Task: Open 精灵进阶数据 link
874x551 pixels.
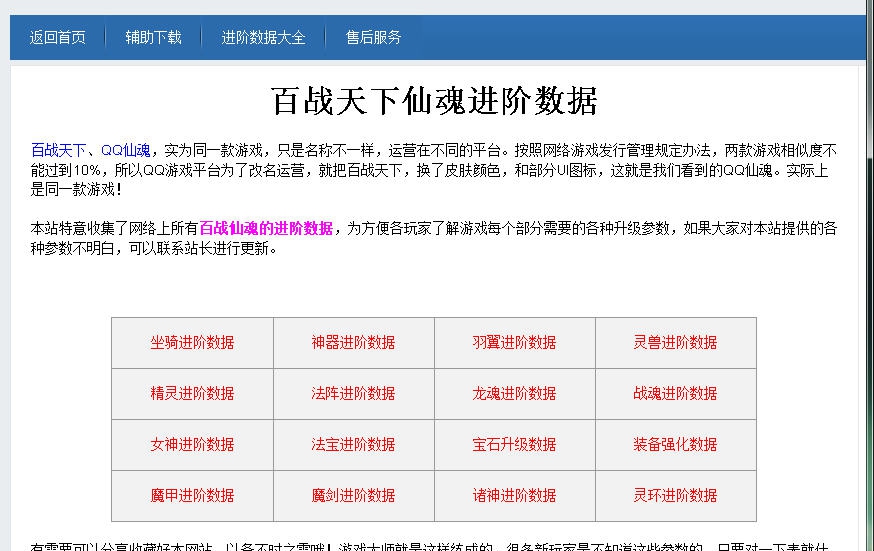Action: 192,394
